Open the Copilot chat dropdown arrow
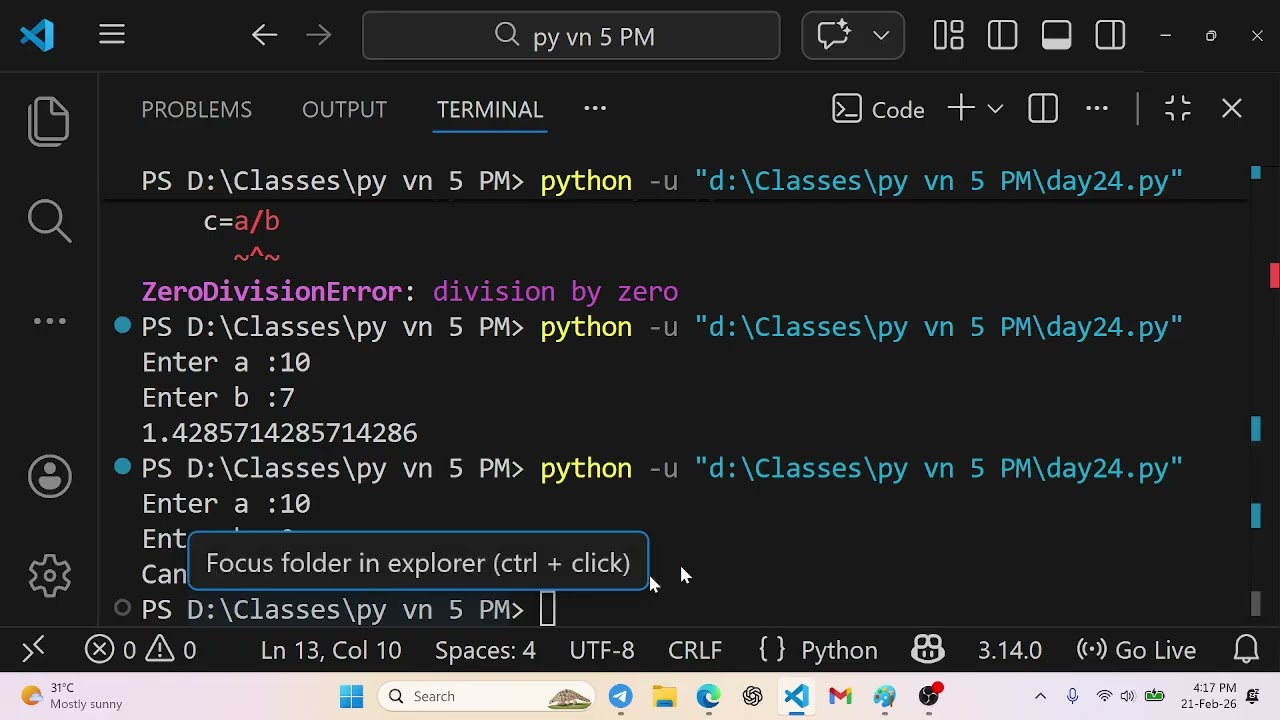The image size is (1280, 720). click(x=881, y=36)
